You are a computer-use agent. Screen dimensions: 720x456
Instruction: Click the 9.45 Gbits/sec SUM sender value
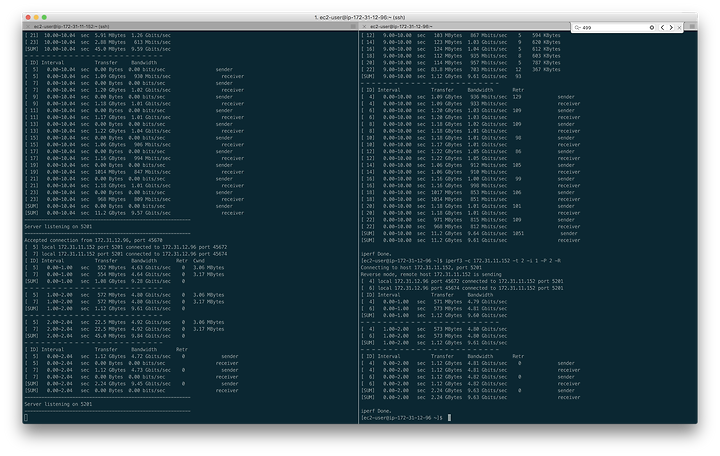tap(151, 384)
